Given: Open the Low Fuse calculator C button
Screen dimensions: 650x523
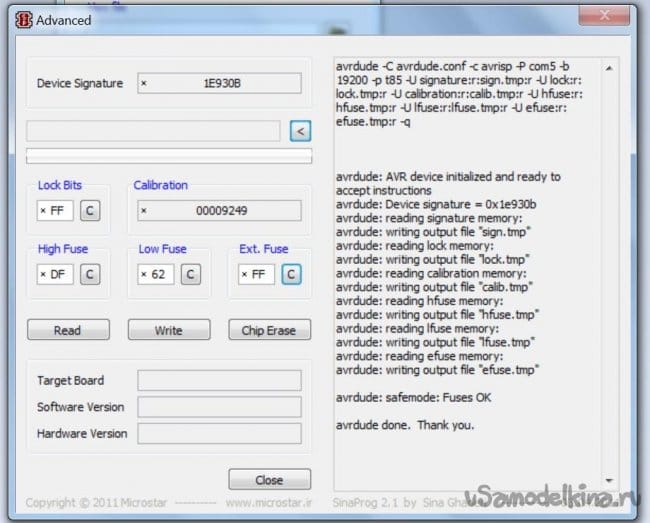Looking at the screenshot, I should click(189, 274).
